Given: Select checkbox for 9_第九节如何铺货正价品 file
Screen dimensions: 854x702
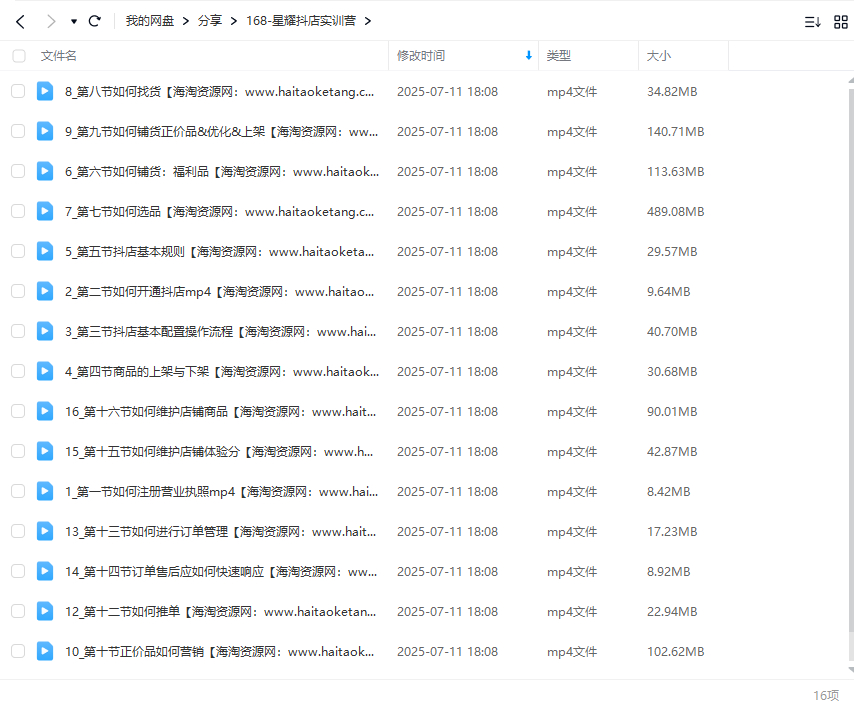Looking at the screenshot, I should (18, 131).
